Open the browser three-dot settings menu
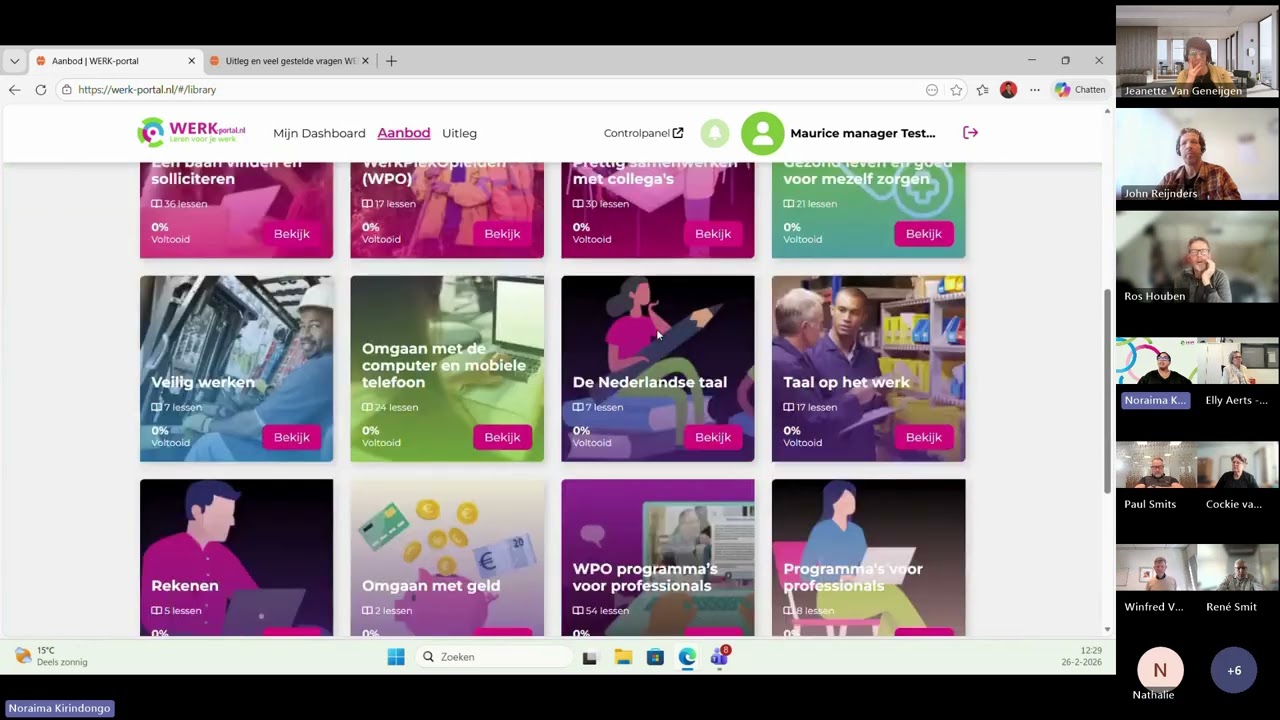 pos(1034,90)
